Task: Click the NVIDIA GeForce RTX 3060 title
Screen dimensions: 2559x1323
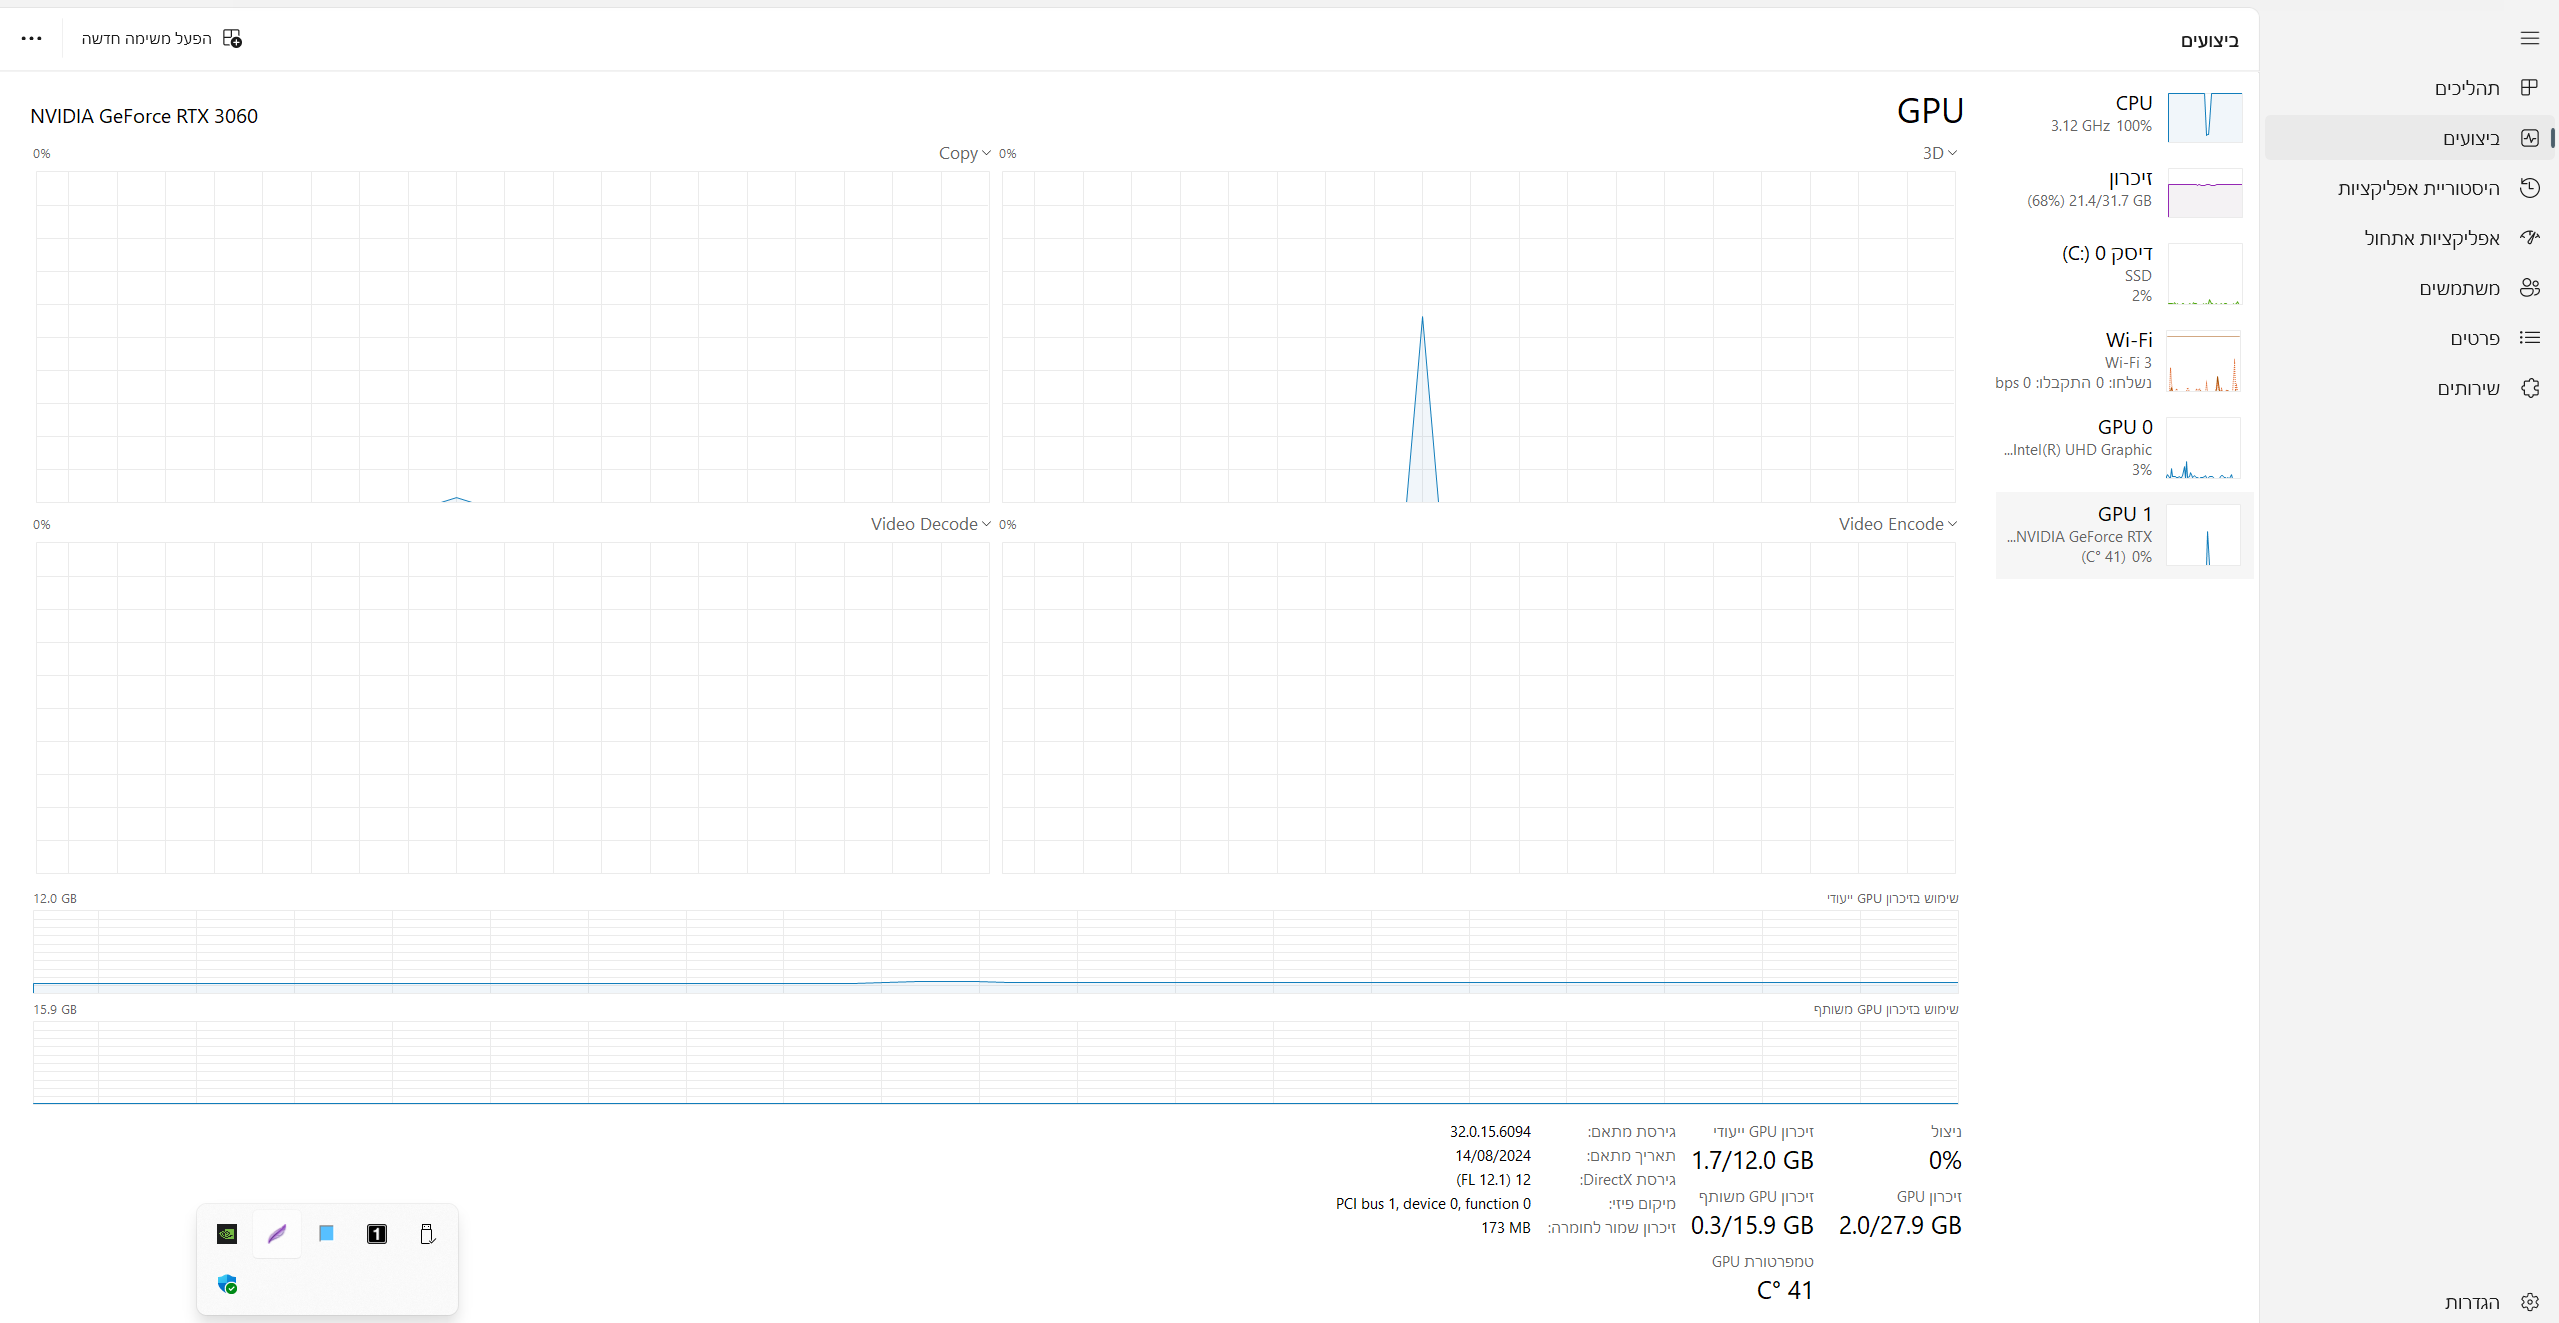Action: coord(144,116)
